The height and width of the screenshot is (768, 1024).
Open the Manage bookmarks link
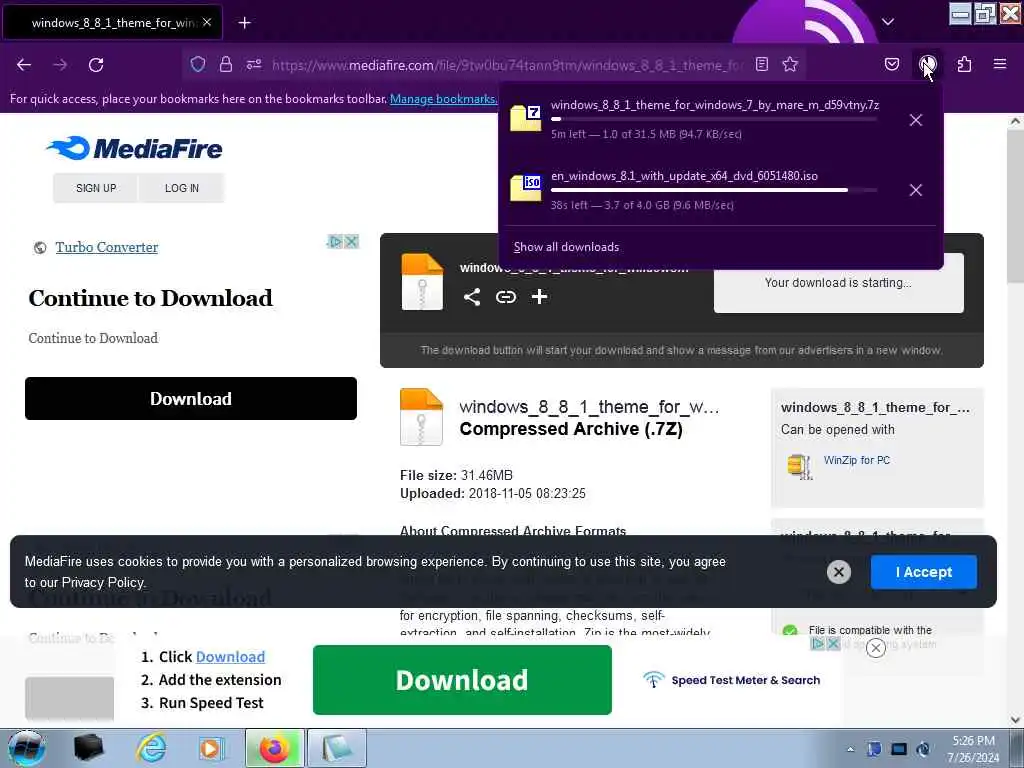pos(443,99)
